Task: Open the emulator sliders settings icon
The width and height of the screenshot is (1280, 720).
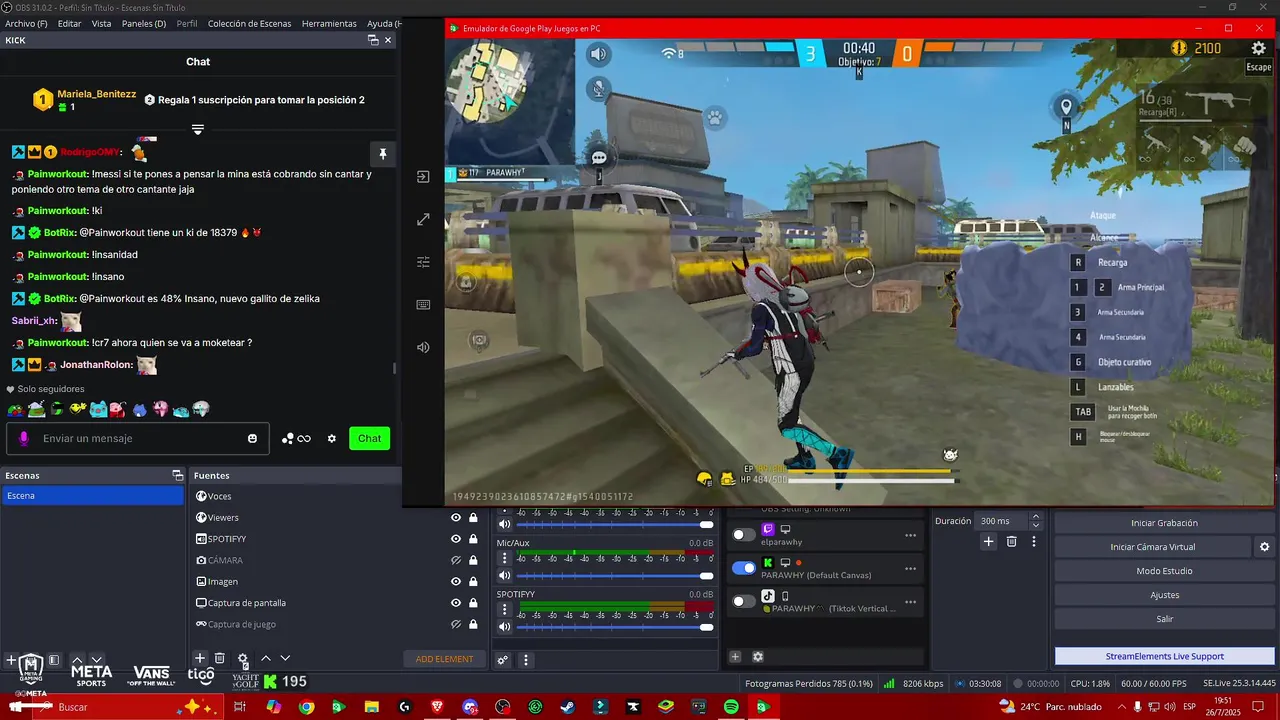Action: tap(423, 262)
